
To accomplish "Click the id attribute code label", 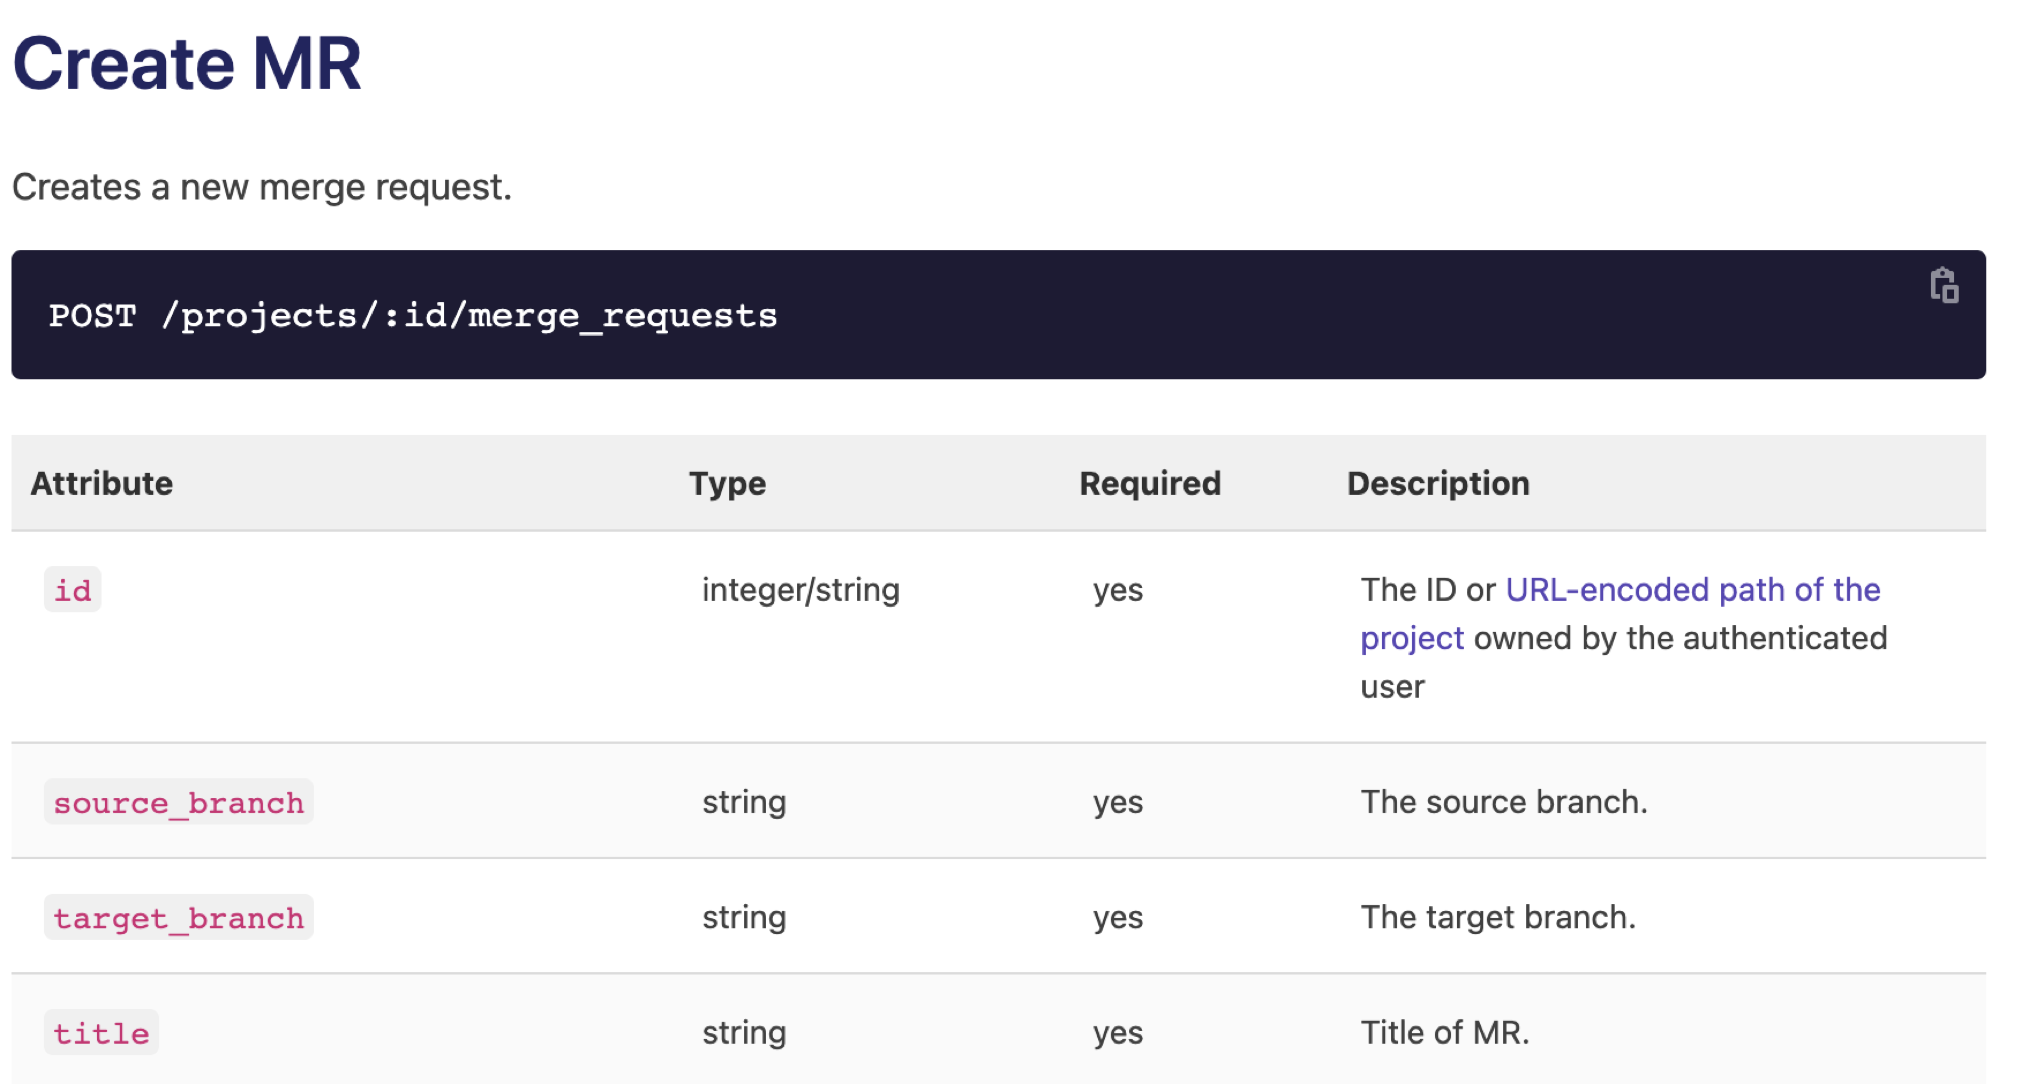I will click(x=72, y=591).
